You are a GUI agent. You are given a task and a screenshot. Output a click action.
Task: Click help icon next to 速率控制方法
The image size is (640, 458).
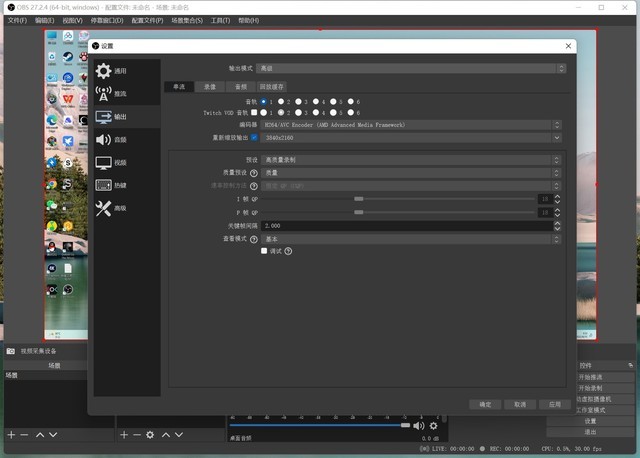(253, 186)
